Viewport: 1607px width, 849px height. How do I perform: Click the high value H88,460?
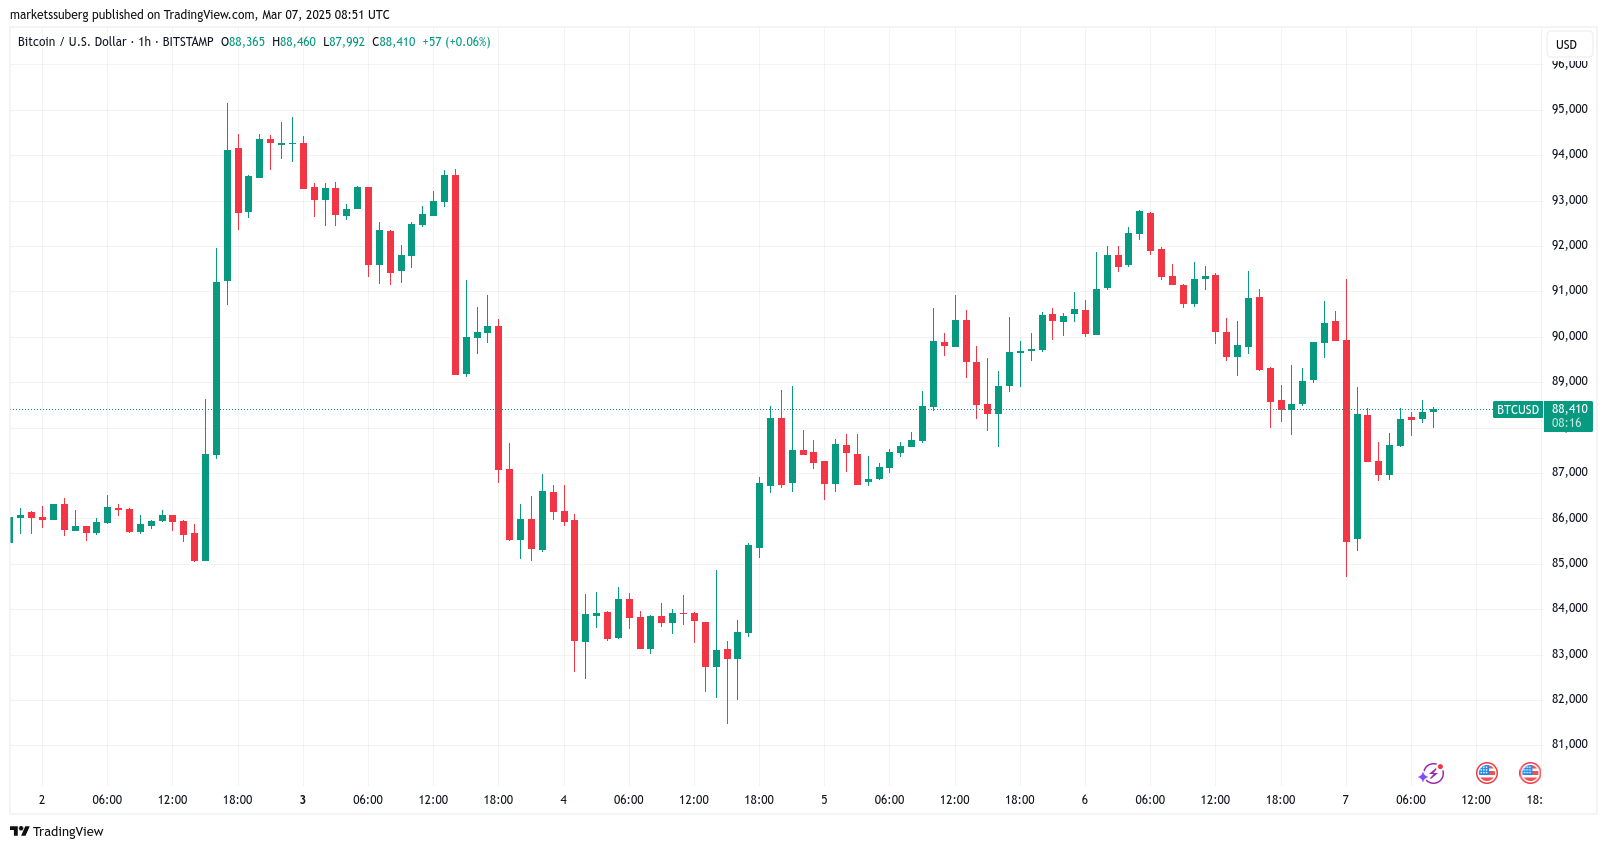(294, 42)
